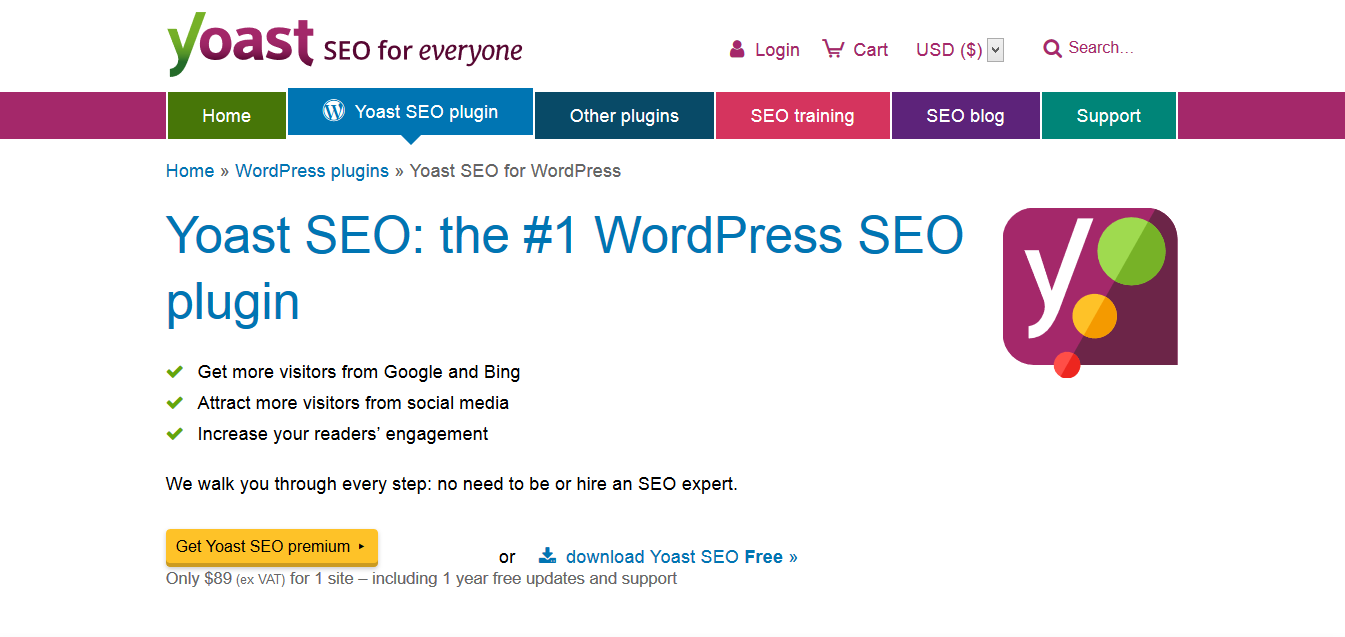The image size is (1345, 637).
Task: Click 'Yoast SEO for WordPress' breadcrumb text
Action: pos(515,171)
